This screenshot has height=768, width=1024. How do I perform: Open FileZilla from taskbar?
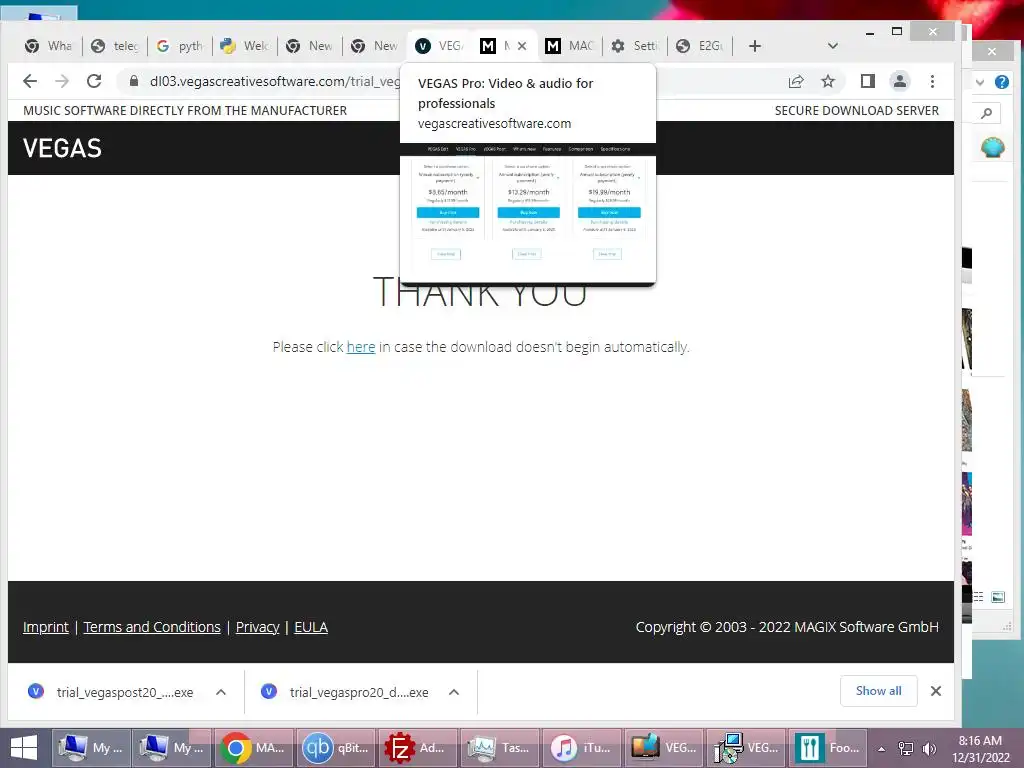click(418, 748)
